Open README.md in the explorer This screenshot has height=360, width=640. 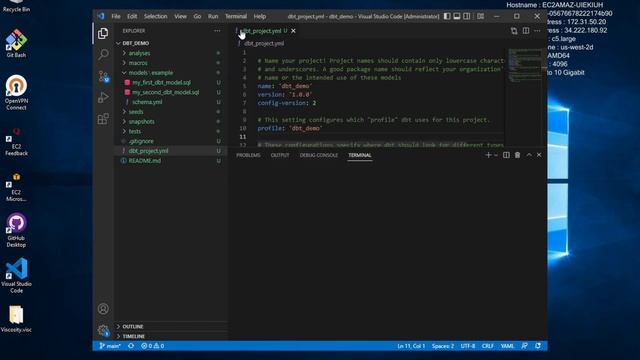[144, 161]
